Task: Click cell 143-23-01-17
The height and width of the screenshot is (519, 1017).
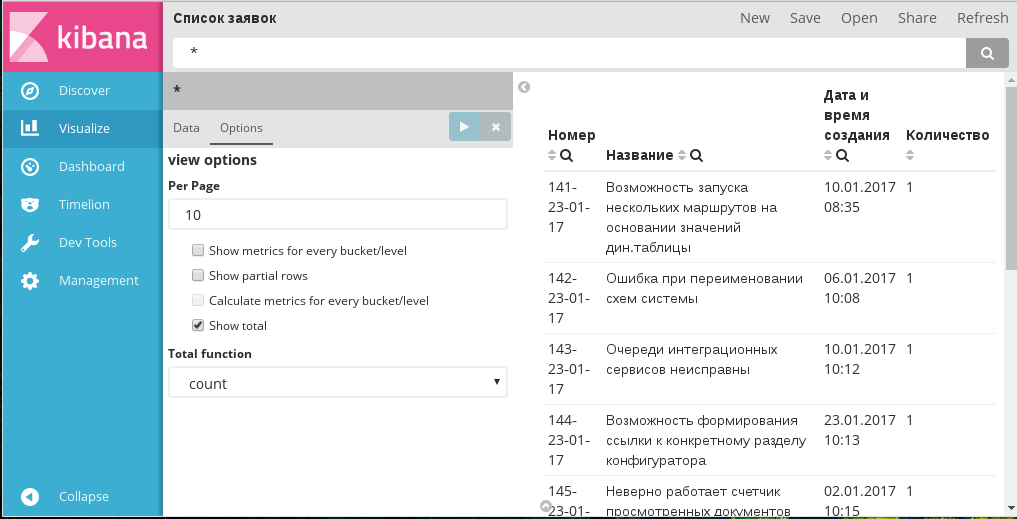Action: coord(569,369)
